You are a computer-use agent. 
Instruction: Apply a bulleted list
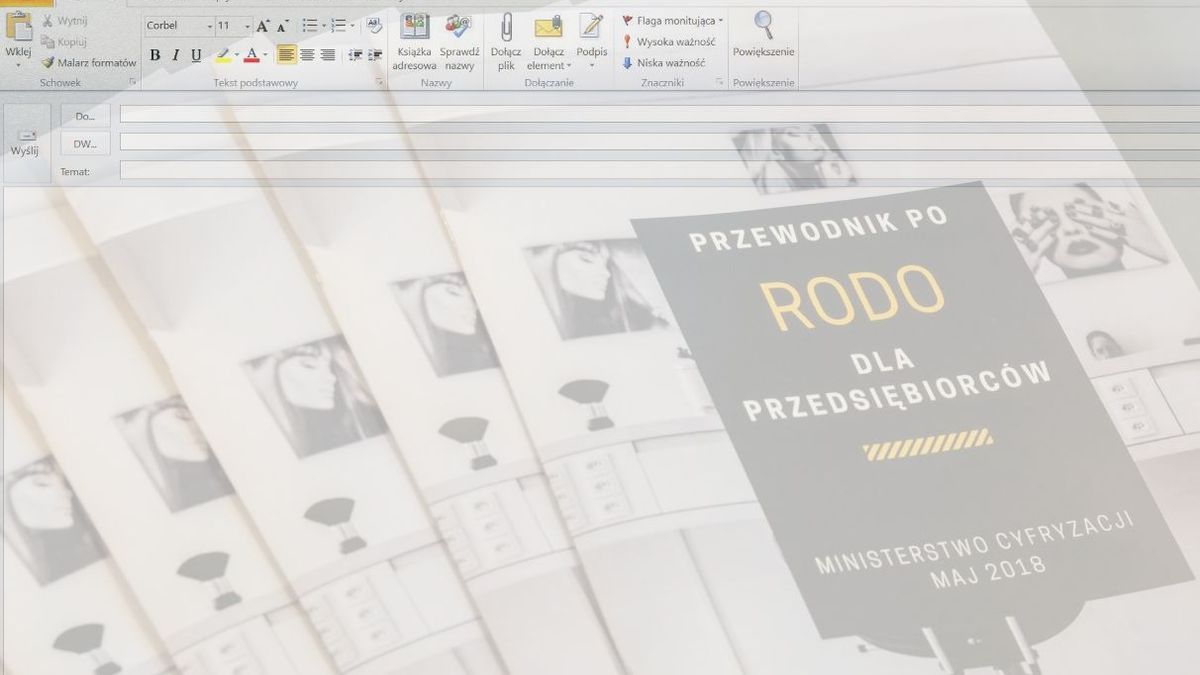tap(309, 26)
